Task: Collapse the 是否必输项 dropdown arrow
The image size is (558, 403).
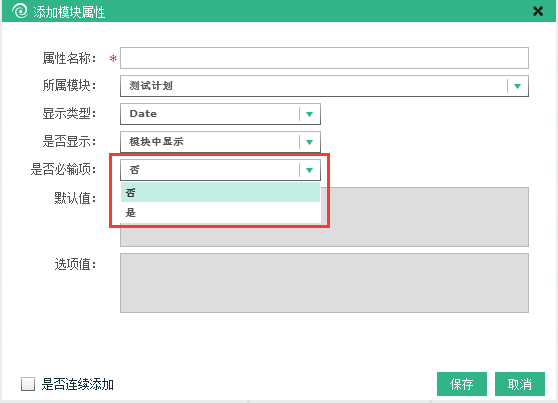Action: [x=309, y=170]
